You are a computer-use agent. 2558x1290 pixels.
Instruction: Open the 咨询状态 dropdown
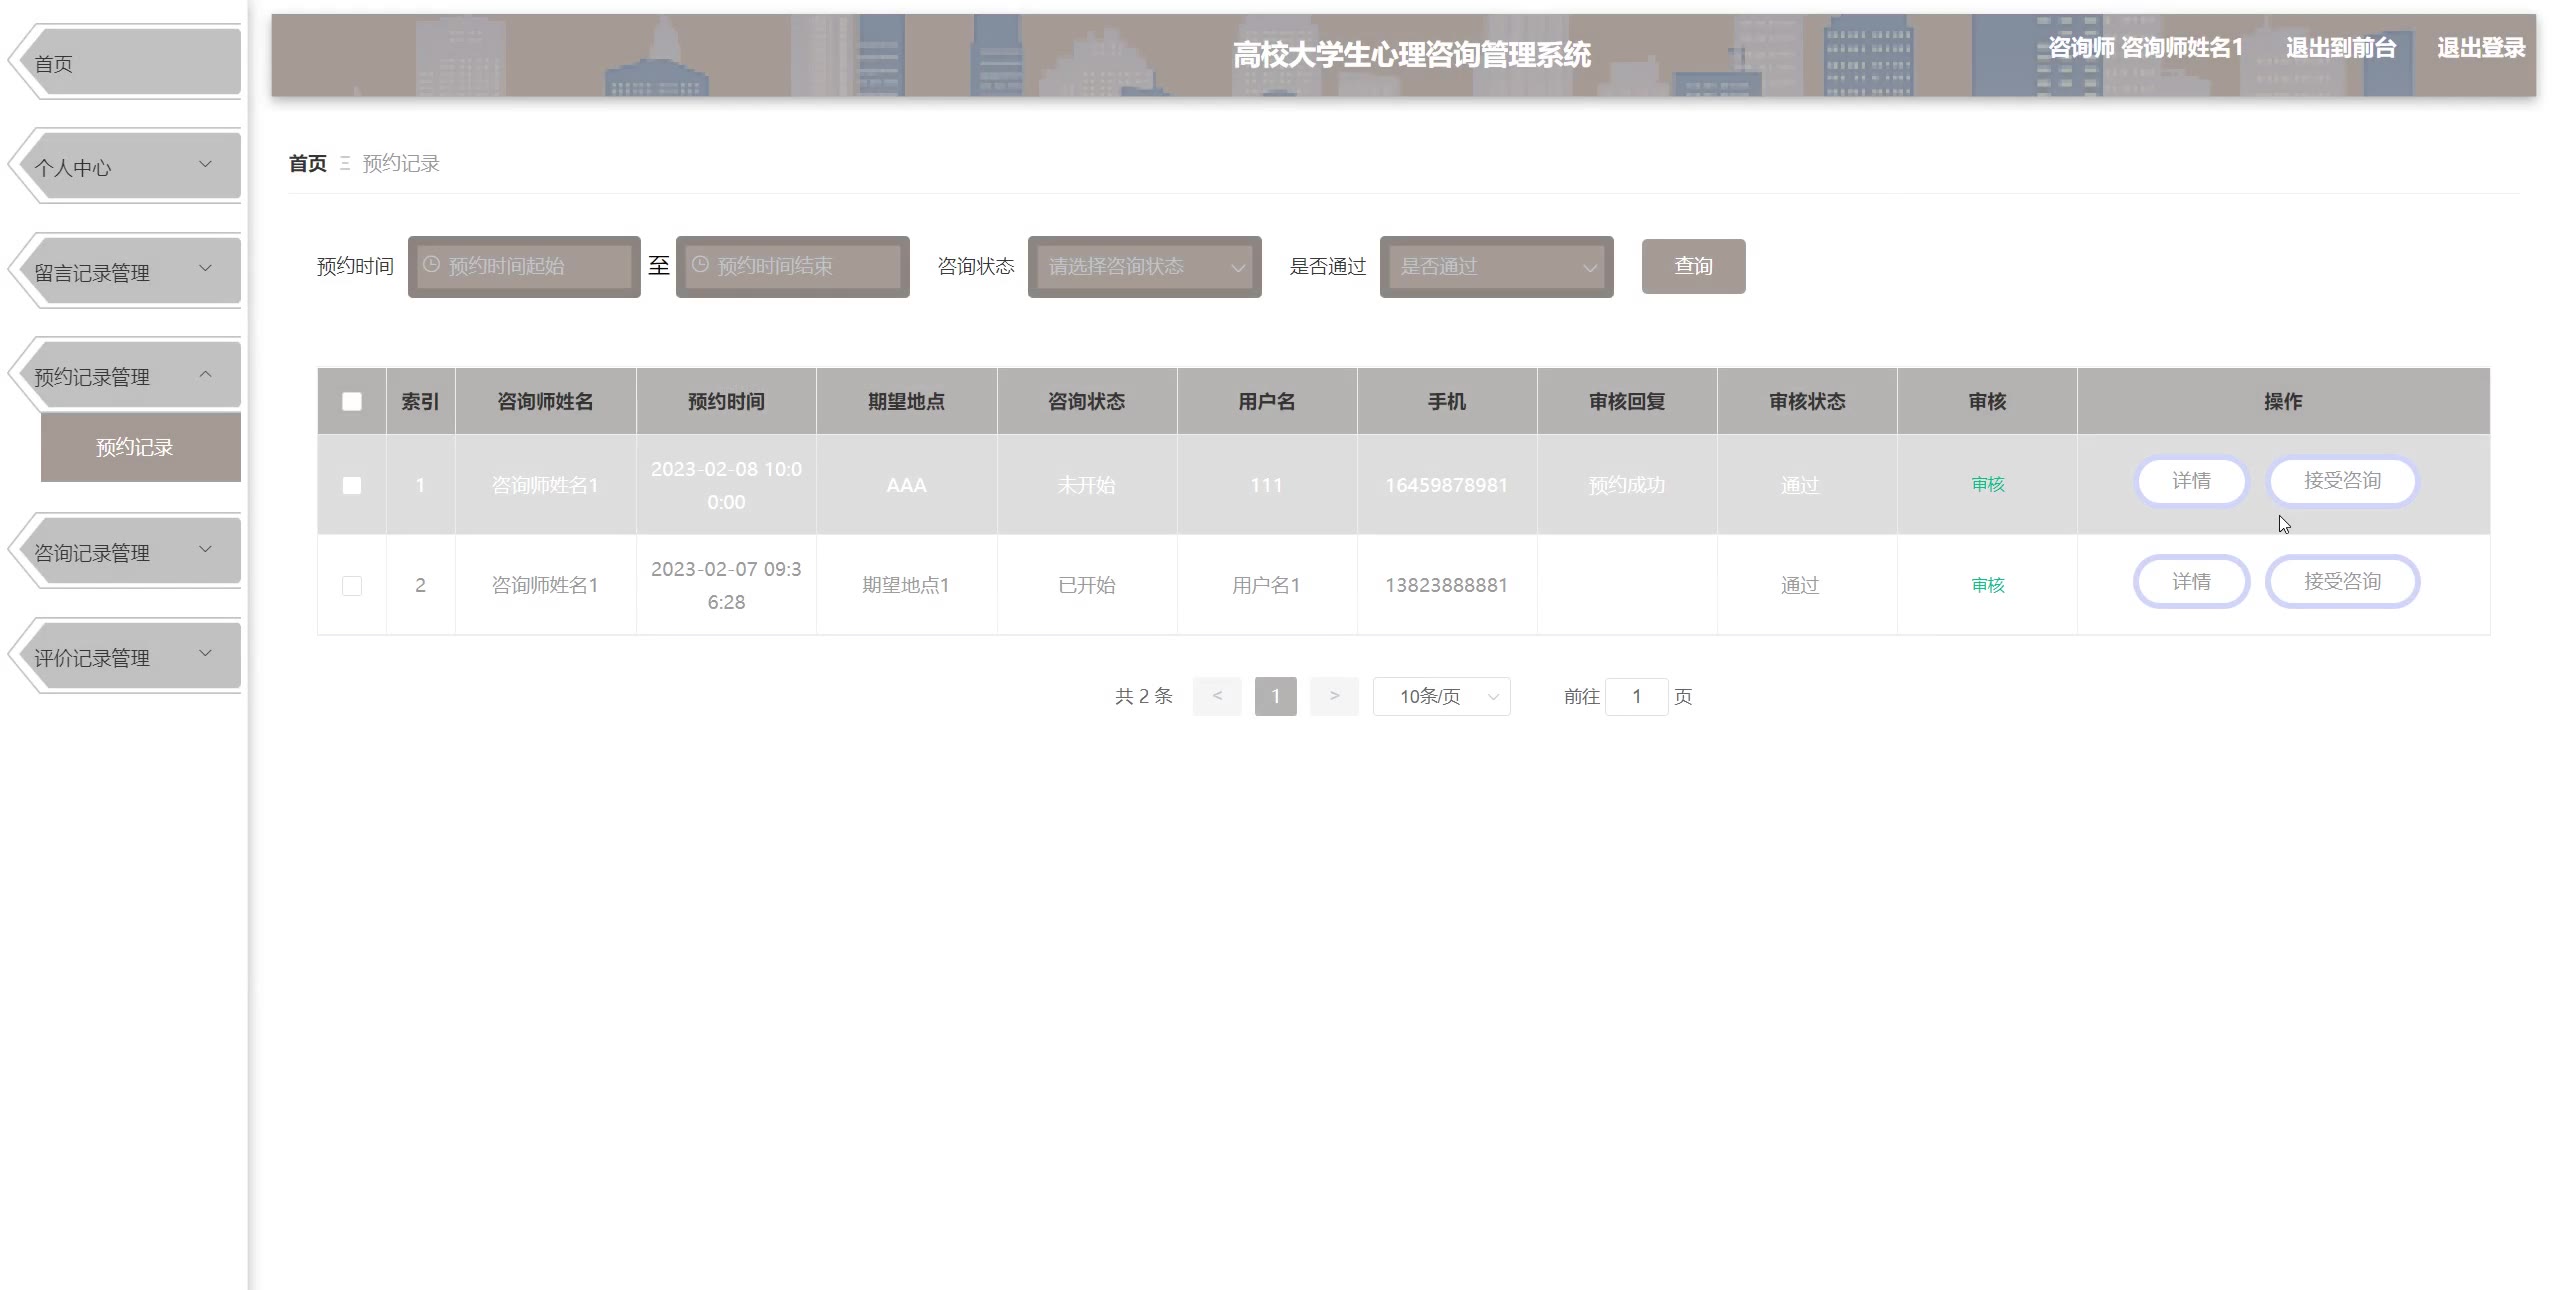[x=1144, y=267]
